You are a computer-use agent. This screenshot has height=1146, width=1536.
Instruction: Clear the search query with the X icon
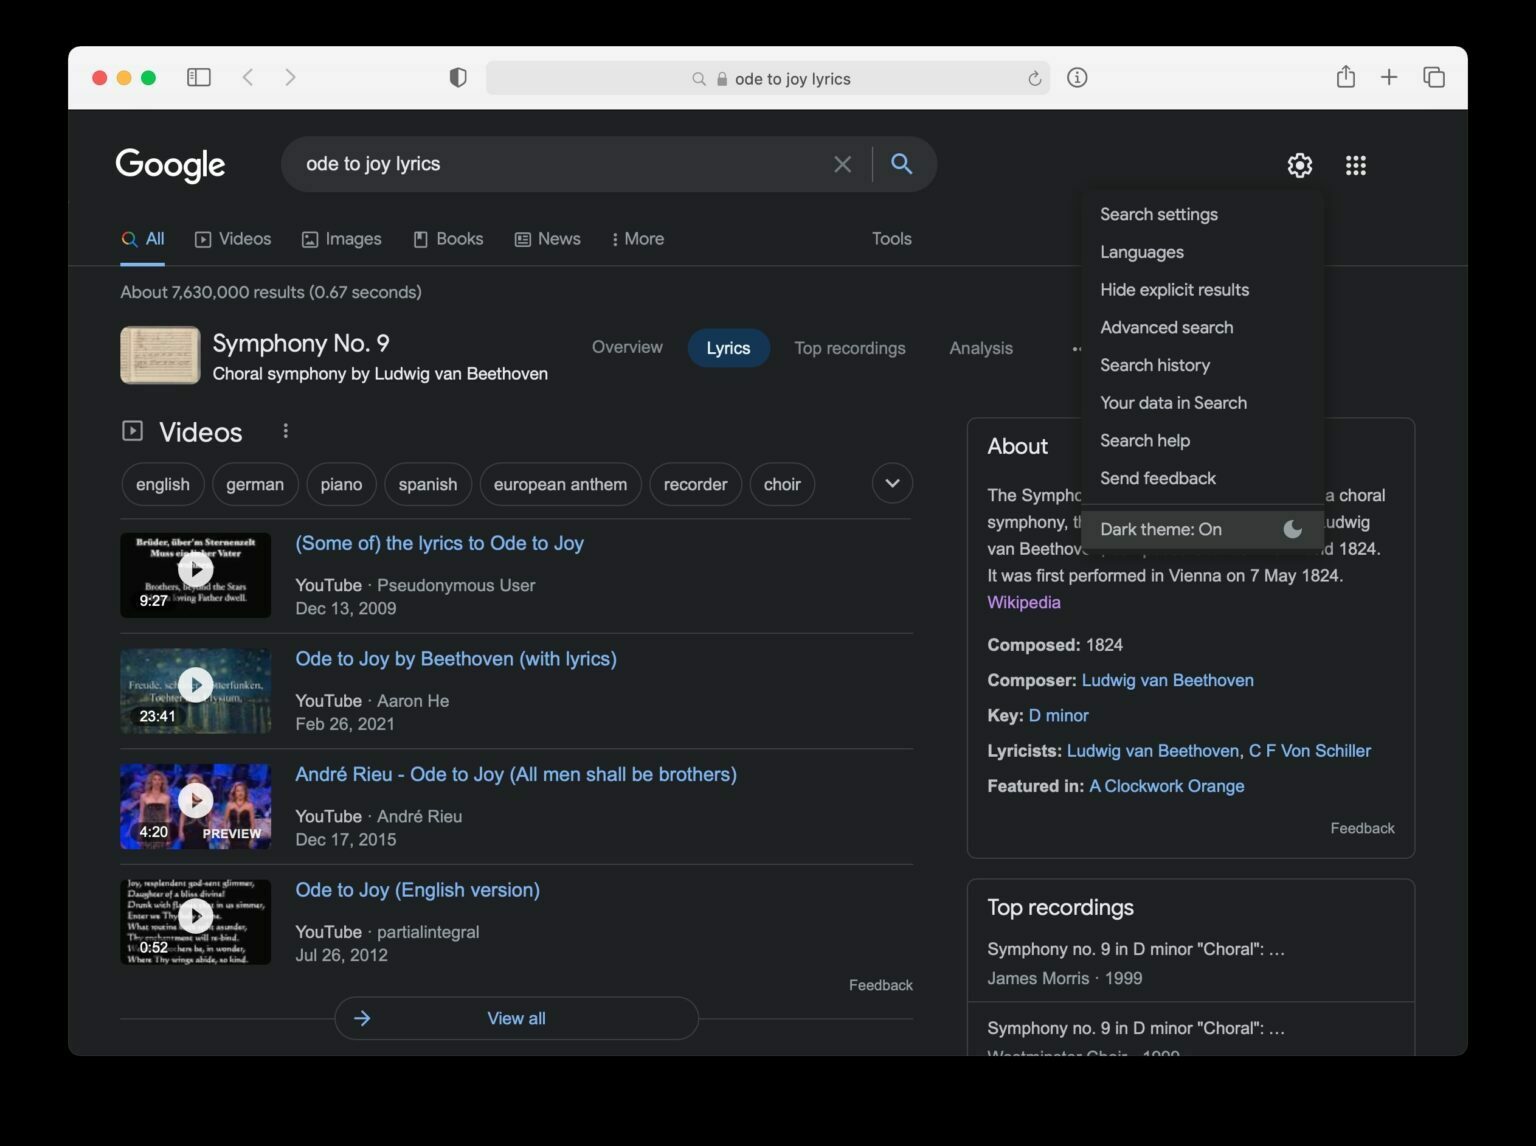pyautogui.click(x=842, y=164)
